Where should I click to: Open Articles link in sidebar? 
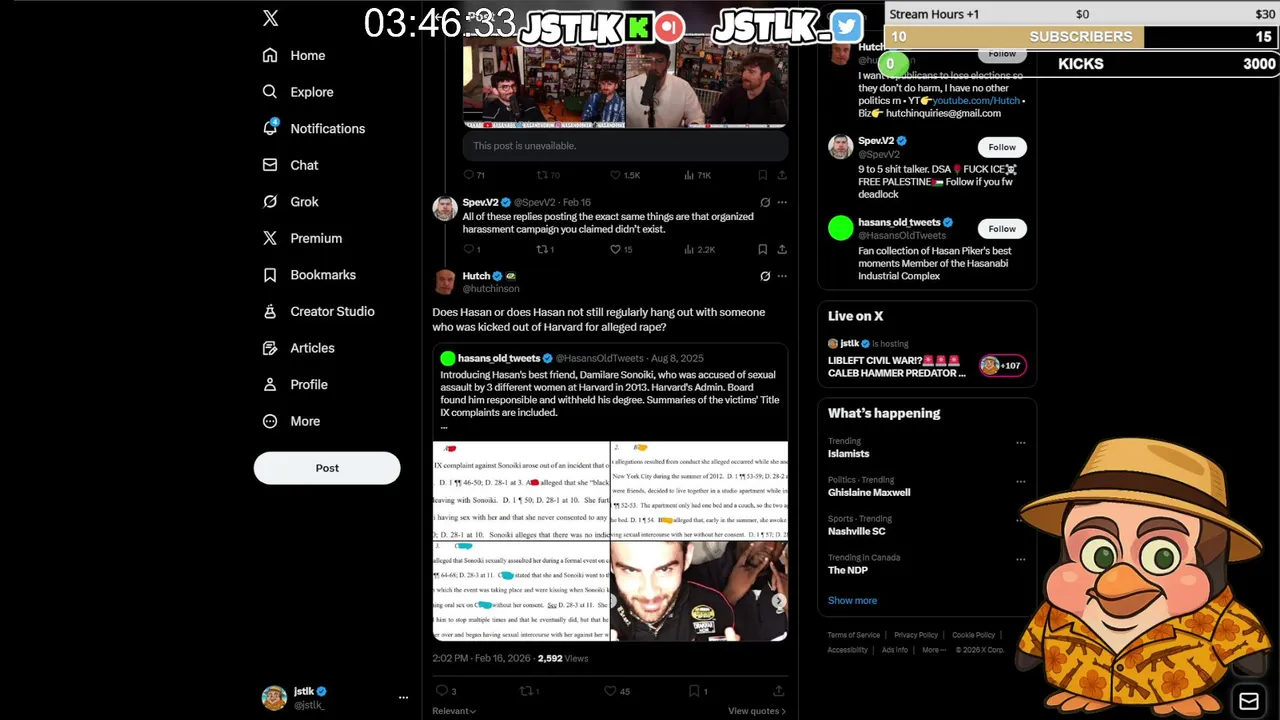(x=312, y=348)
